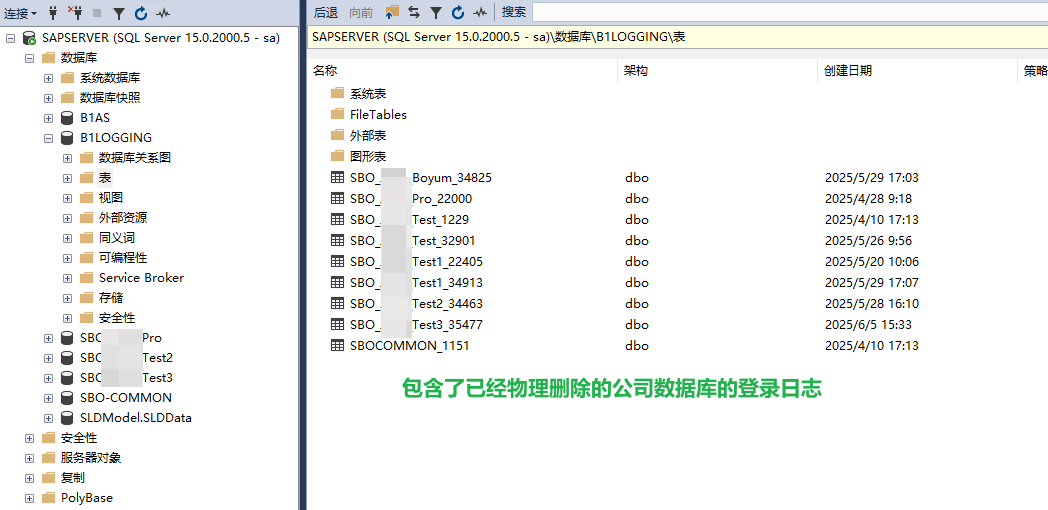Select the table row ending Test1_22405
Image resolution: width=1048 pixels, height=510 pixels.
[x=416, y=261]
